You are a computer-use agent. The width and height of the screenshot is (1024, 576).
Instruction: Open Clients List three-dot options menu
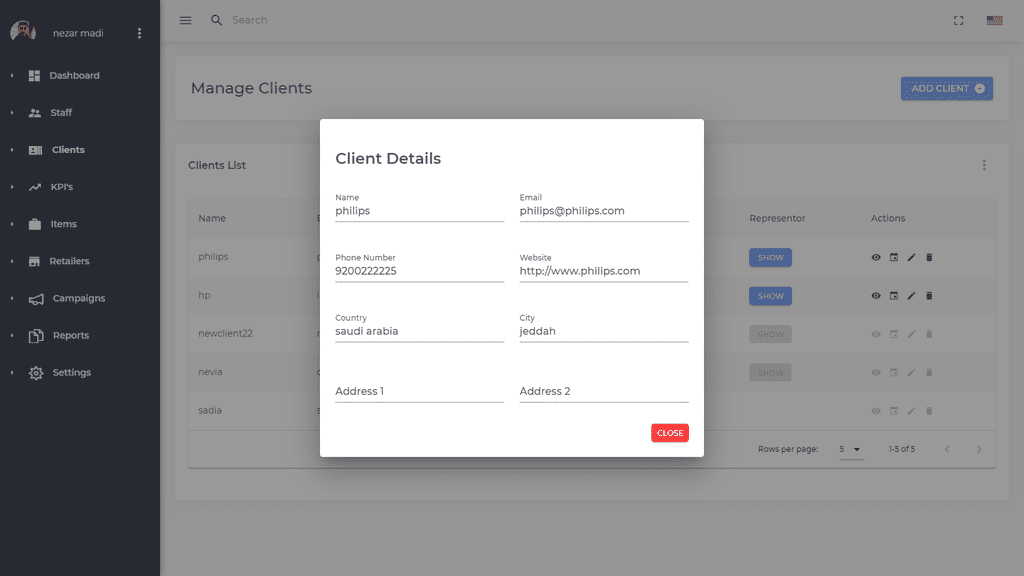click(x=984, y=165)
